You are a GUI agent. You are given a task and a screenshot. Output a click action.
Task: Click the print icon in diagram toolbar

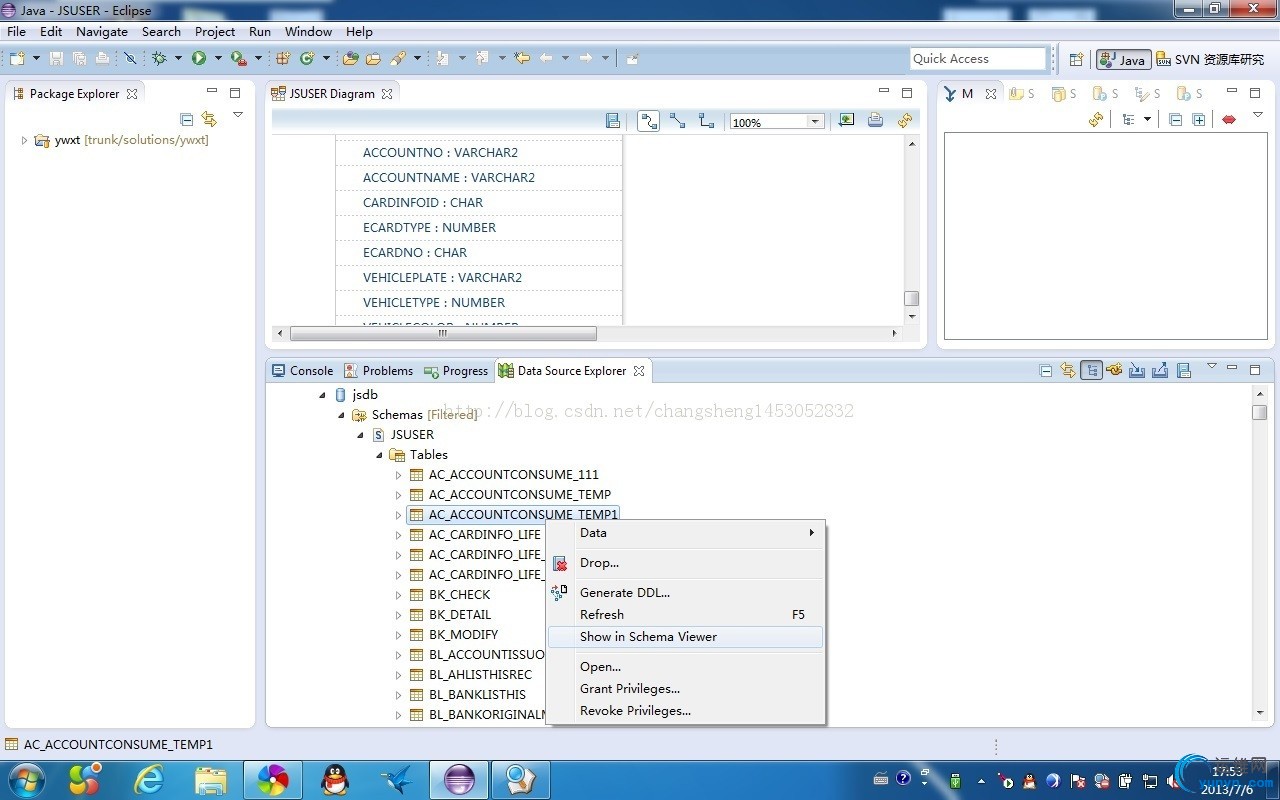coord(875,121)
